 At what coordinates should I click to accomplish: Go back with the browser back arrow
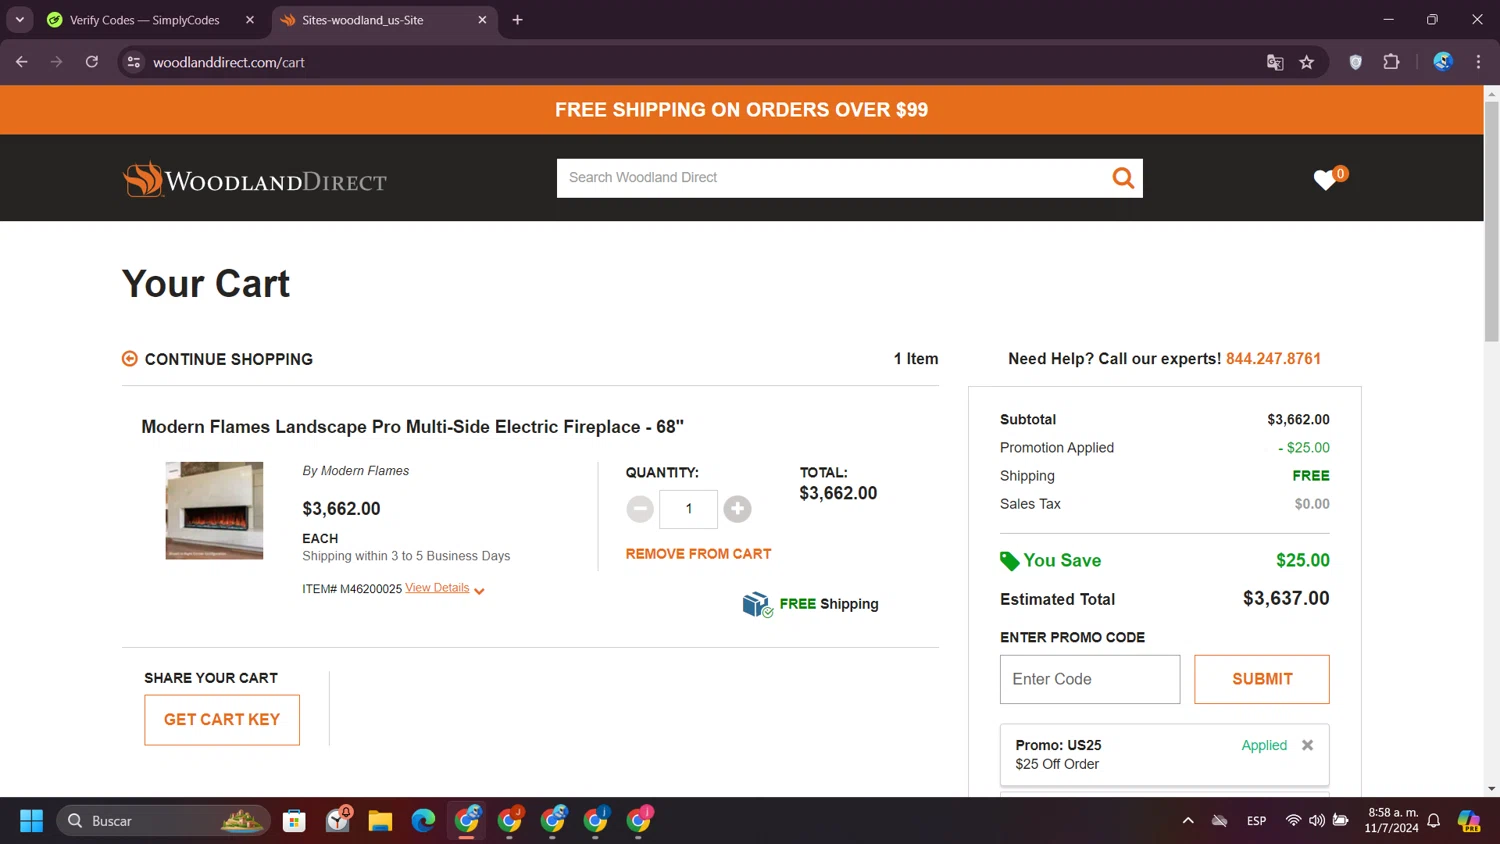tap(22, 62)
